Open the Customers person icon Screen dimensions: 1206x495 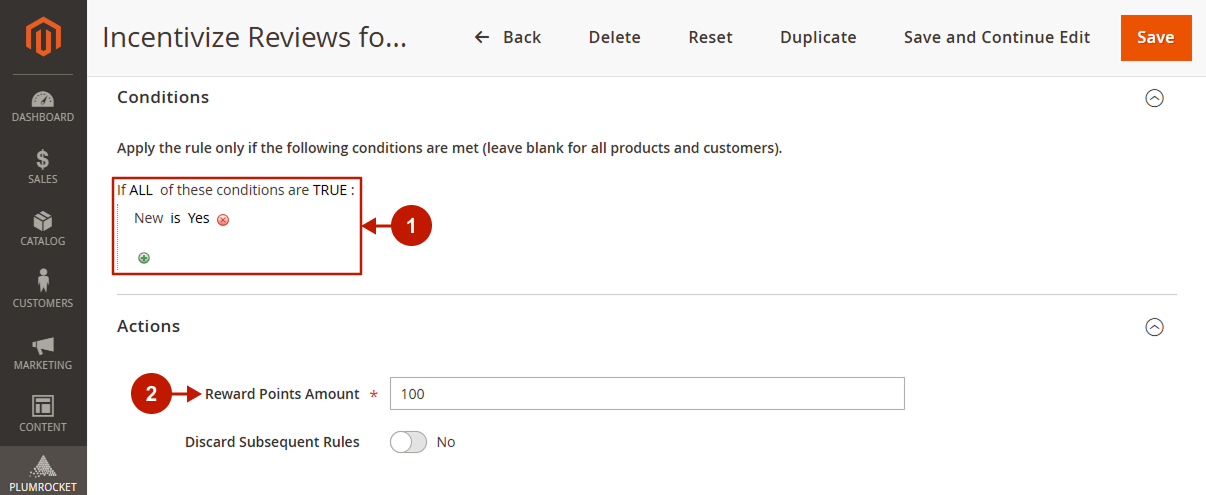[43, 281]
